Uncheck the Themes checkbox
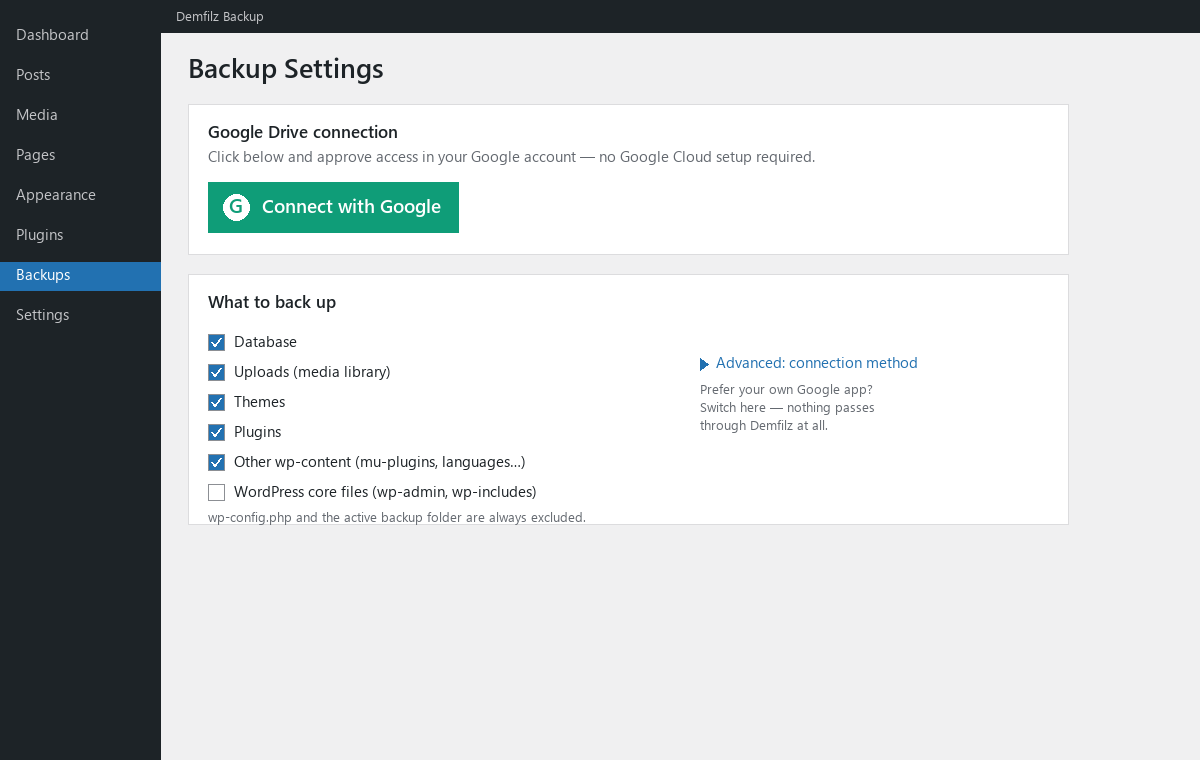 click(216, 402)
